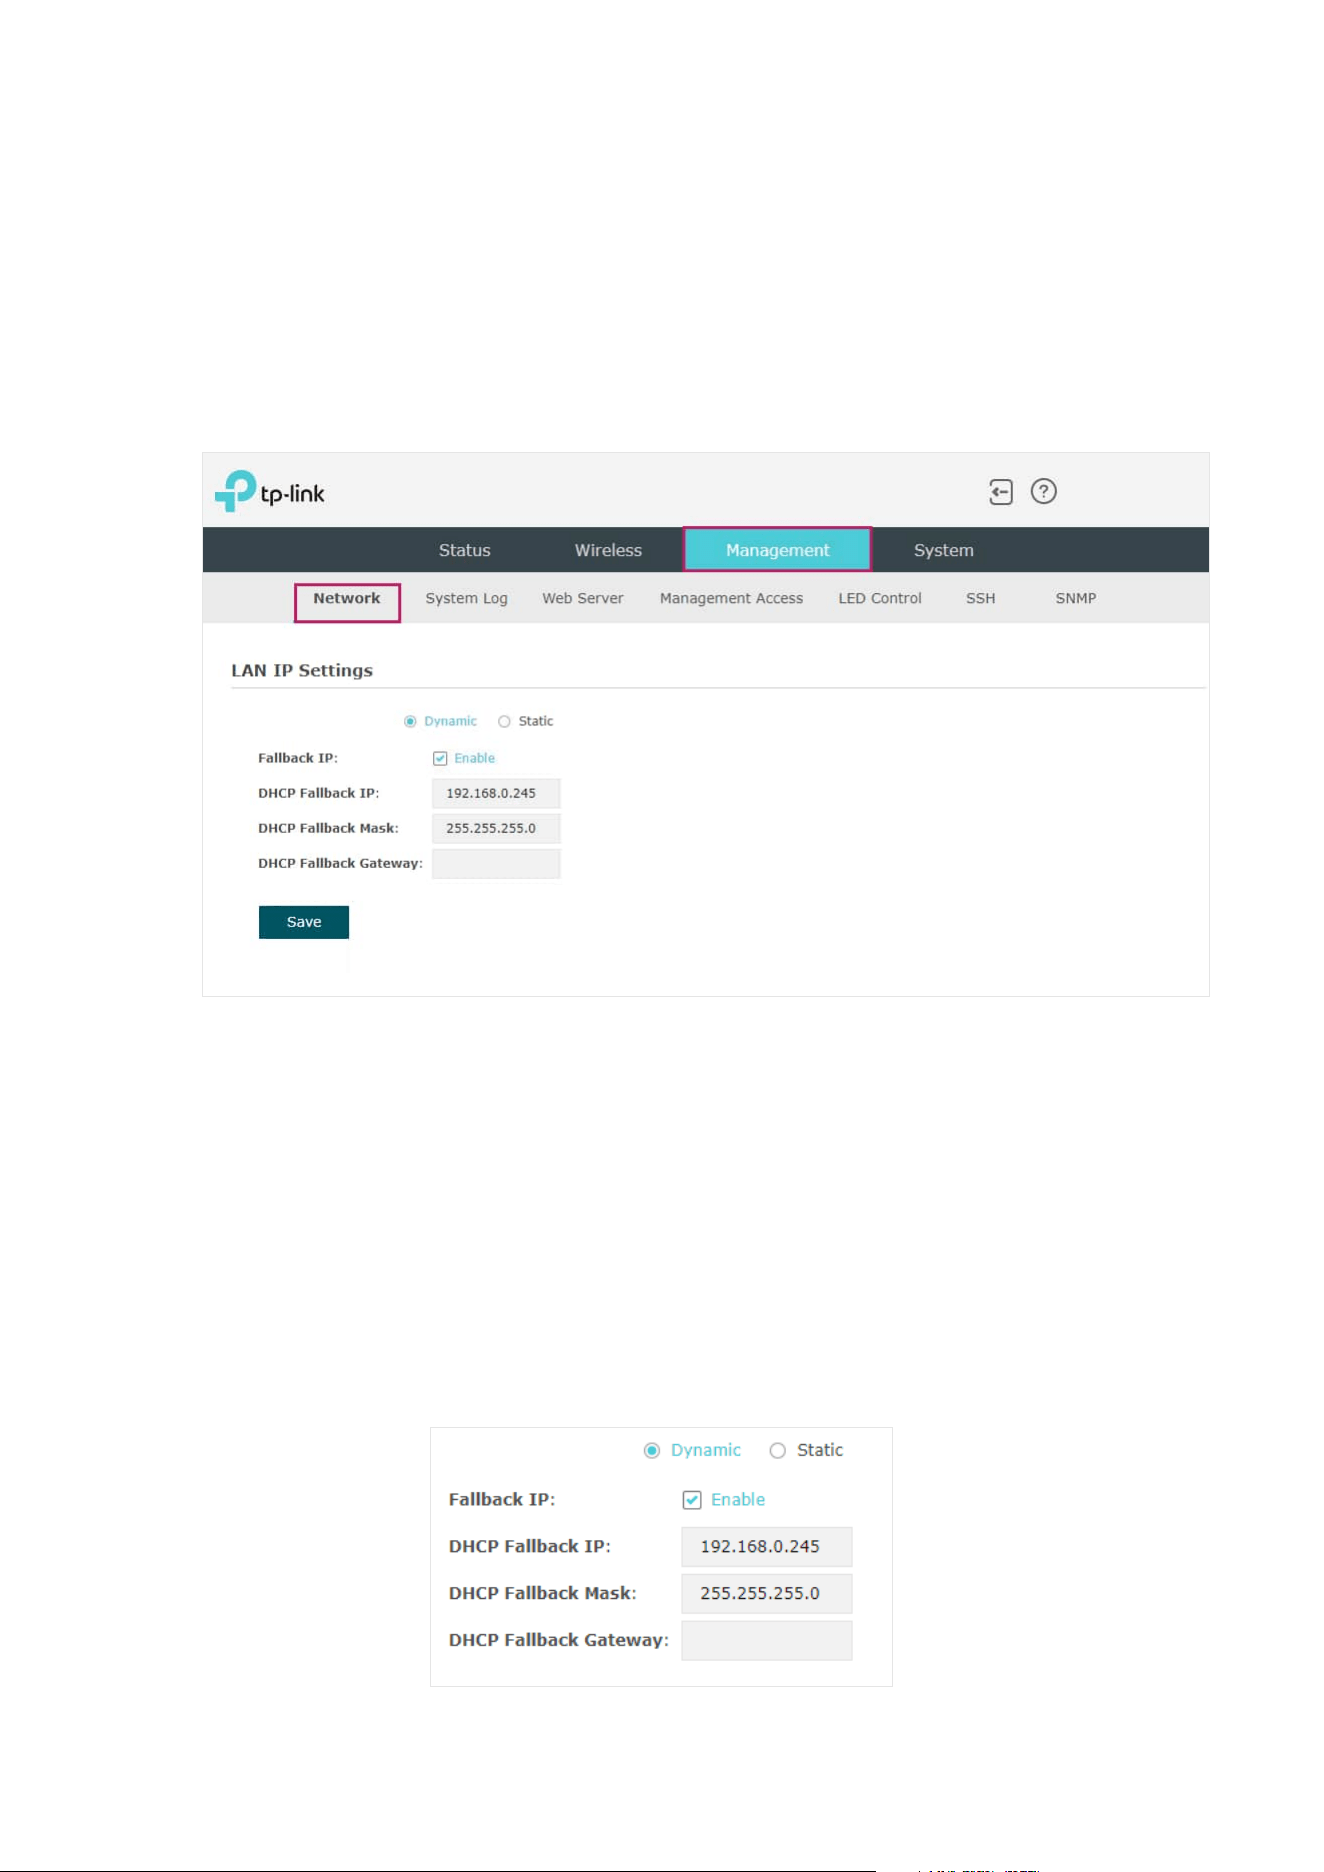The width and height of the screenshot is (1324, 1872).
Task: Click the logout icon in header
Action: pyautogui.click(x=1000, y=492)
